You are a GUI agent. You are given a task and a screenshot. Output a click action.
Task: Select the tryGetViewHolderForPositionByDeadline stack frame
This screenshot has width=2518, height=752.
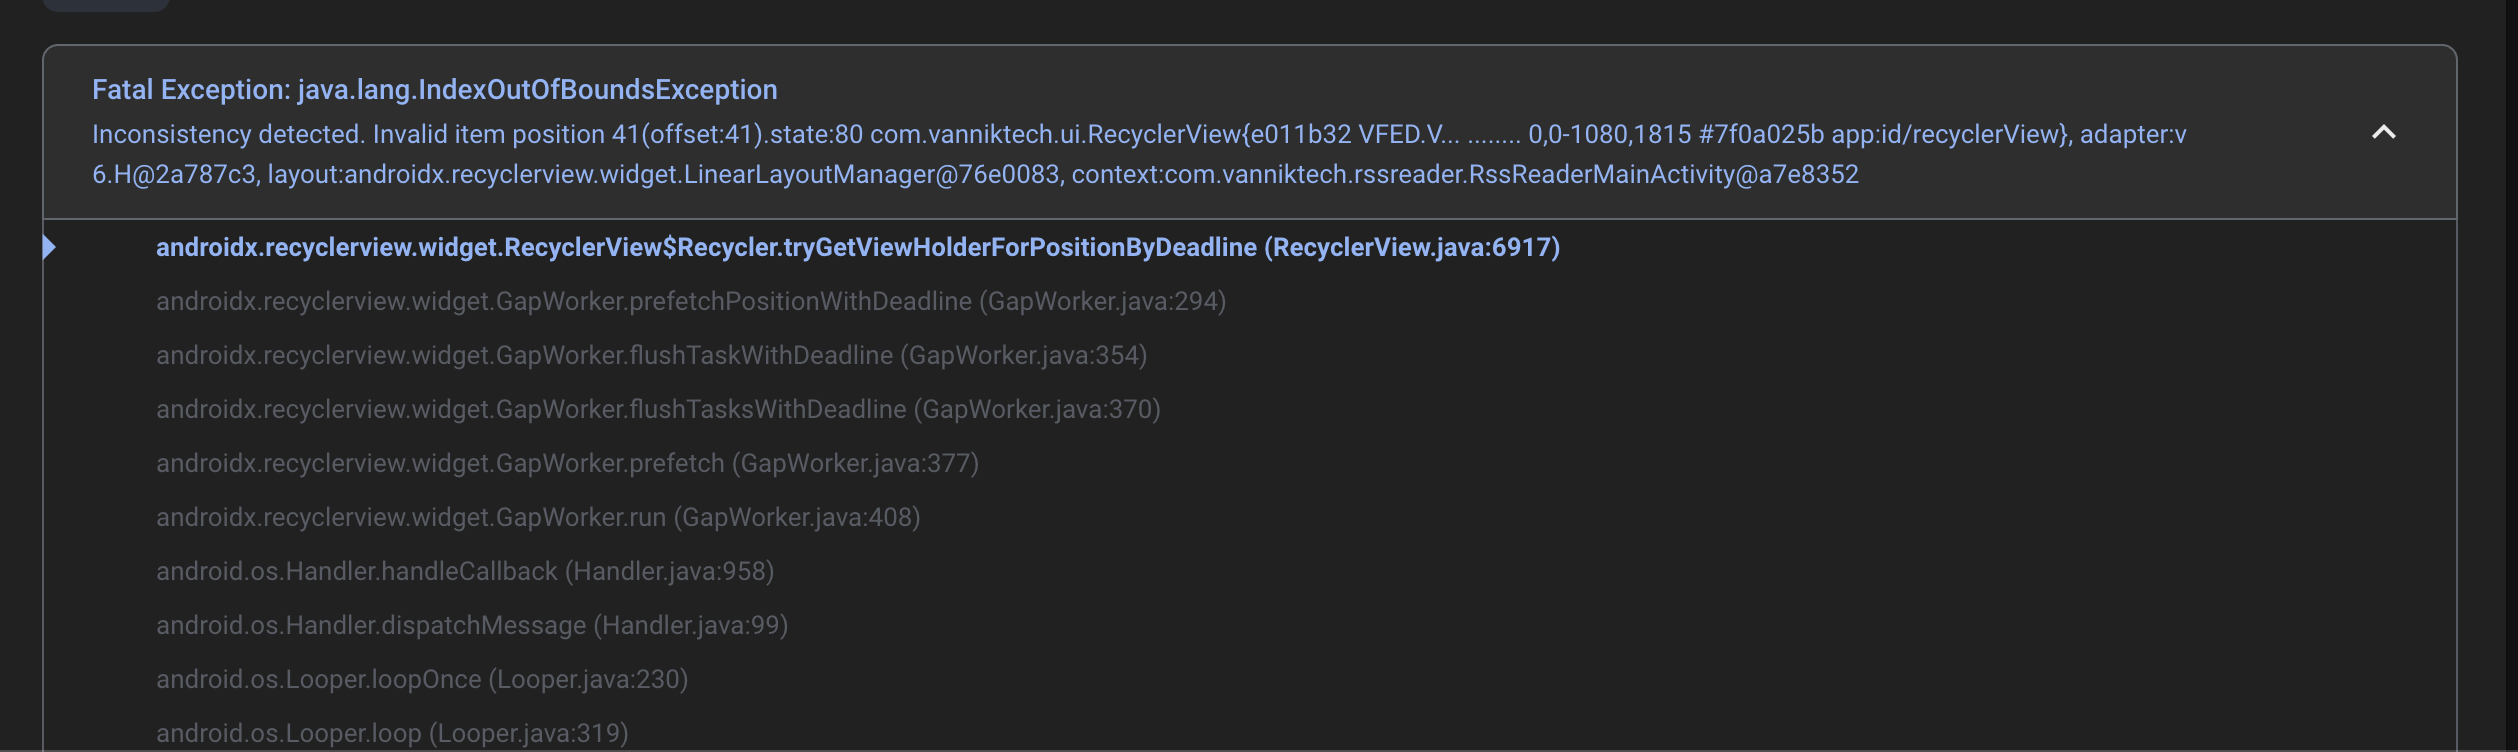(x=706, y=247)
